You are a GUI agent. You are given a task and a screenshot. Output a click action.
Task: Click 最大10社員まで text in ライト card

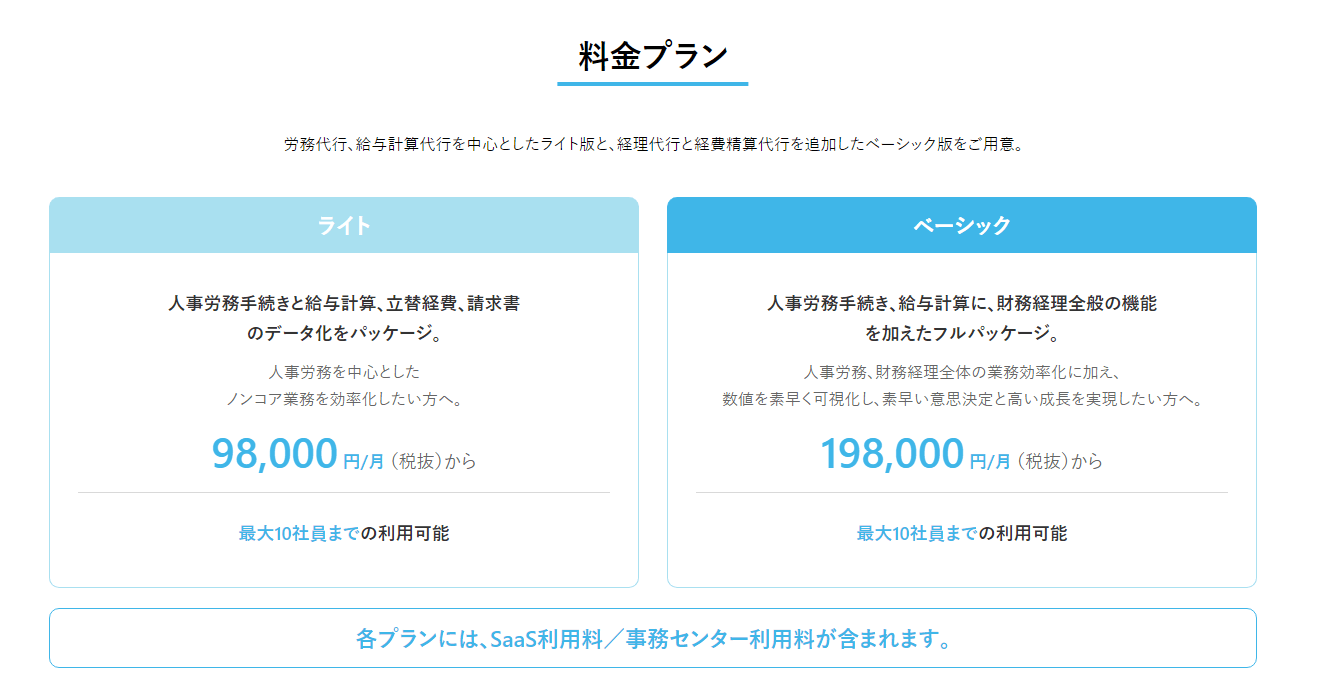[299, 533]
